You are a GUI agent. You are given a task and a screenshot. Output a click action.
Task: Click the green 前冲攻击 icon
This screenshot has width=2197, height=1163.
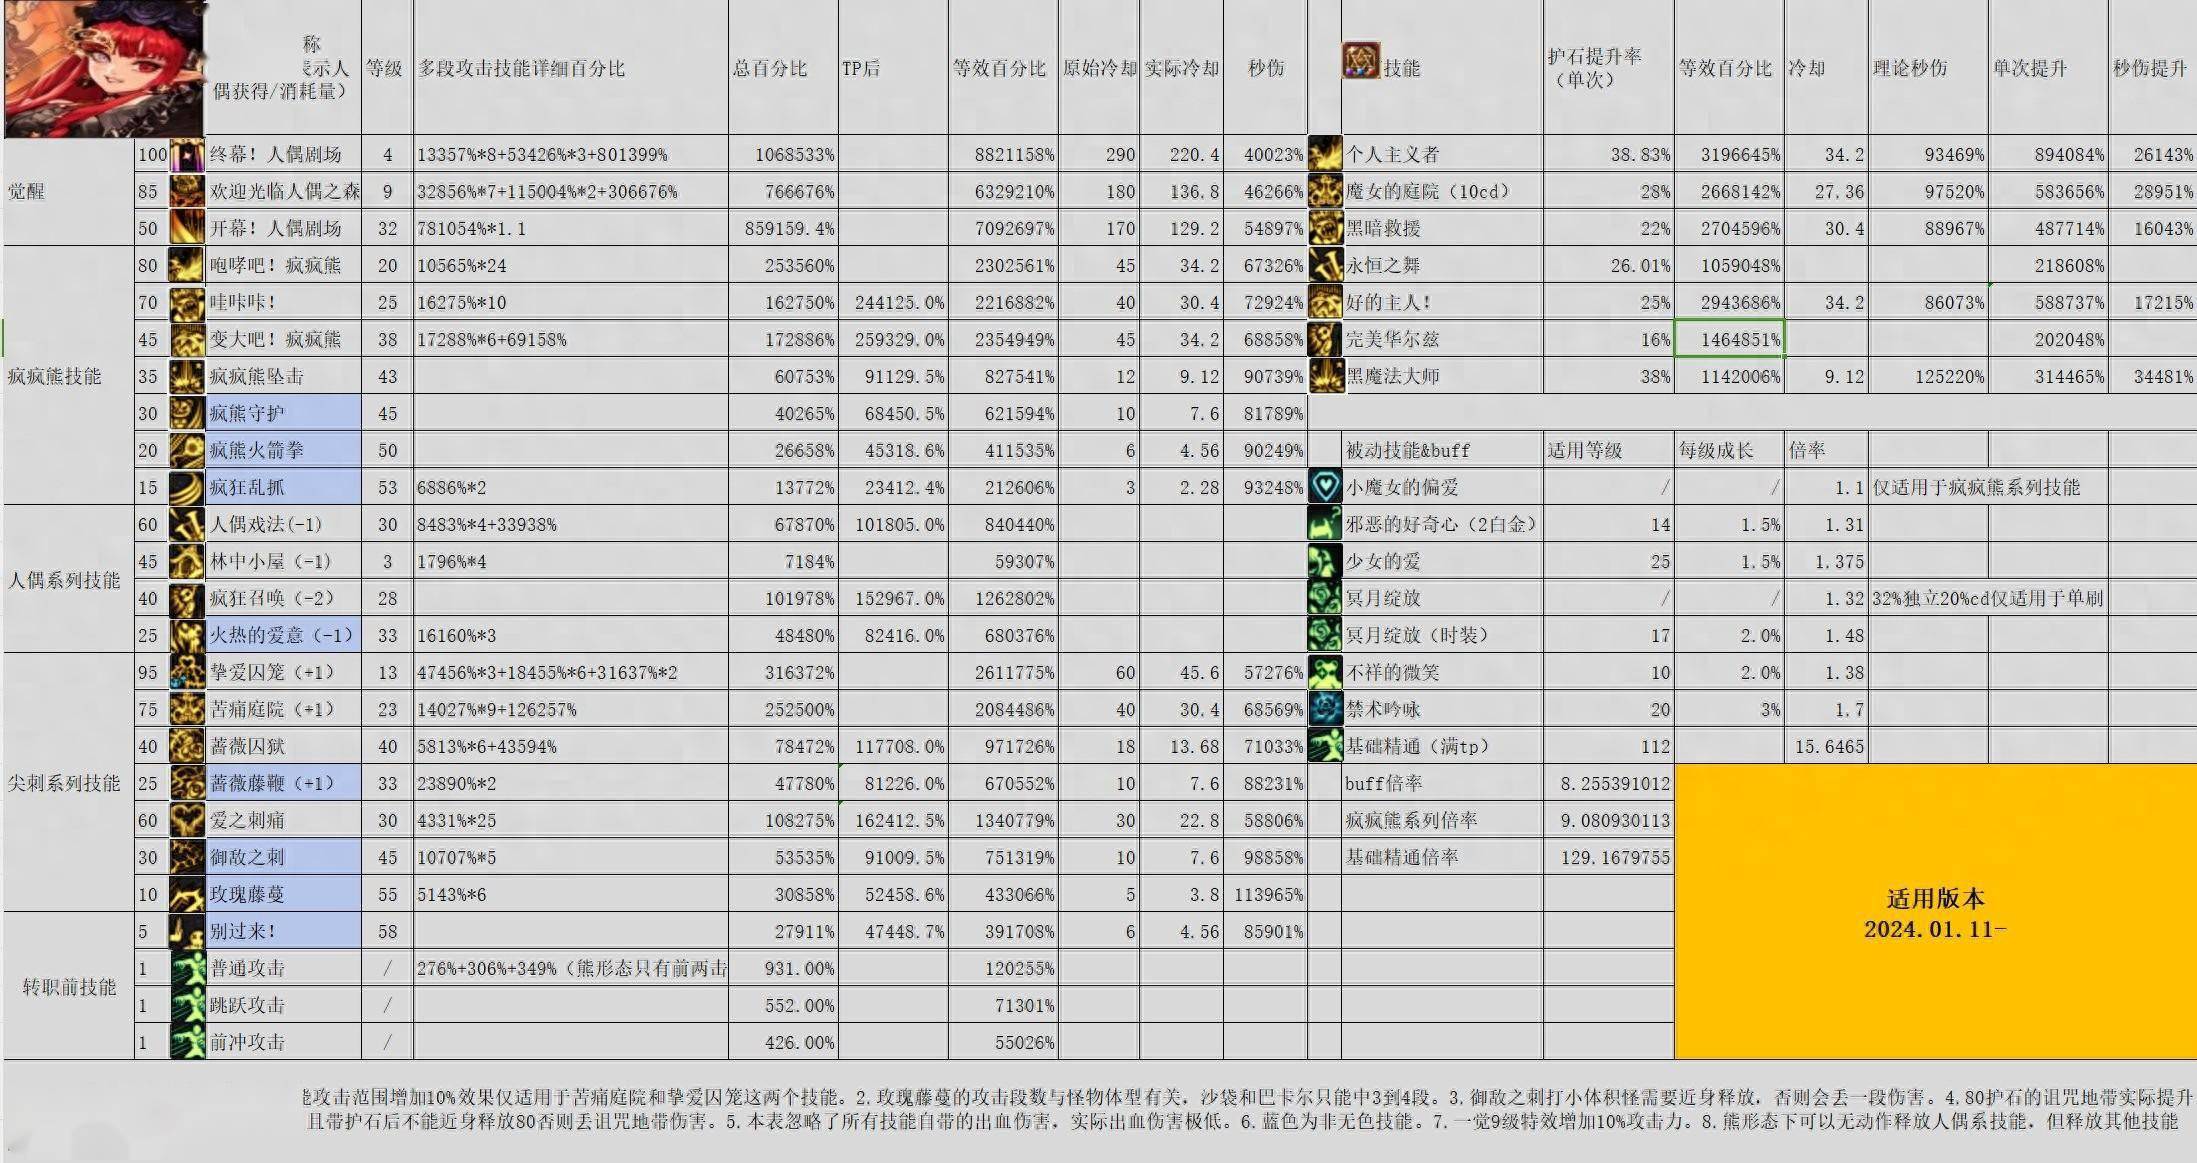pyautogui.click(x=187, y=1042)
